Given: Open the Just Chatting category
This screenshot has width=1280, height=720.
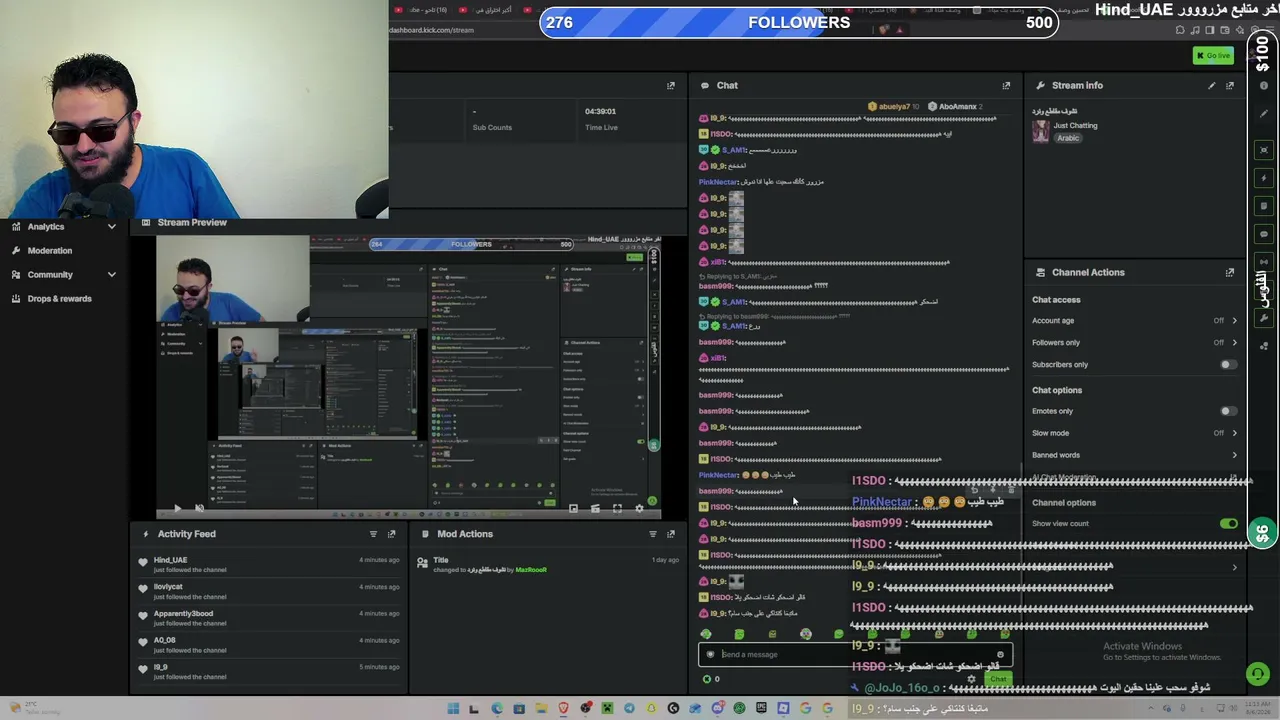Looking at the screenshot, I should 1075,126.
